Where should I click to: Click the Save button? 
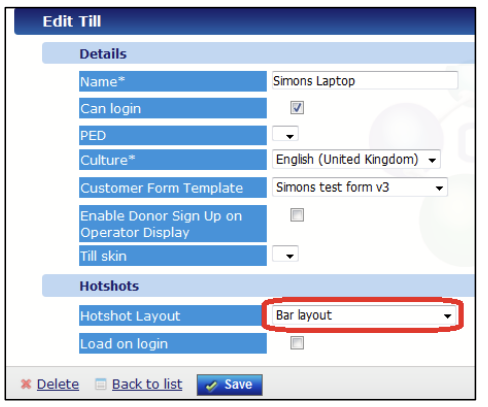click(230, 385)
